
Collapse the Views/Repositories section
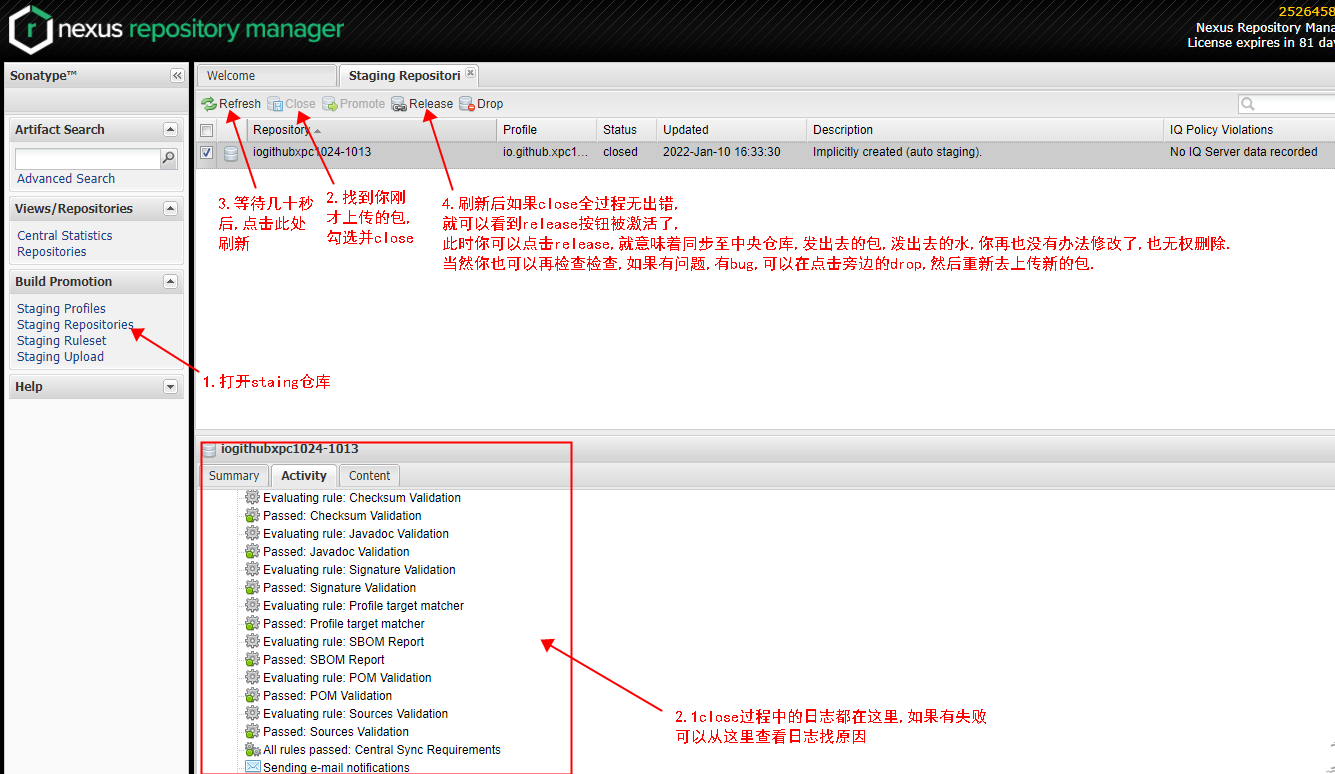[x=170, y=209]
